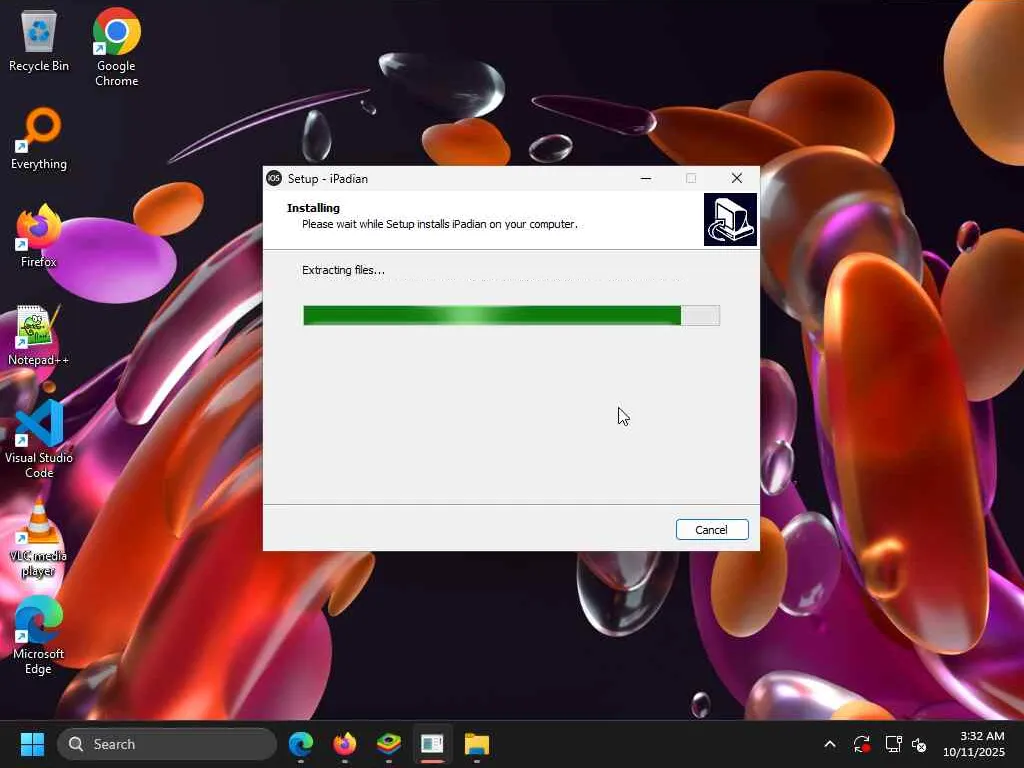
Task: Open the network status tray icon
Action: [893, 744]
